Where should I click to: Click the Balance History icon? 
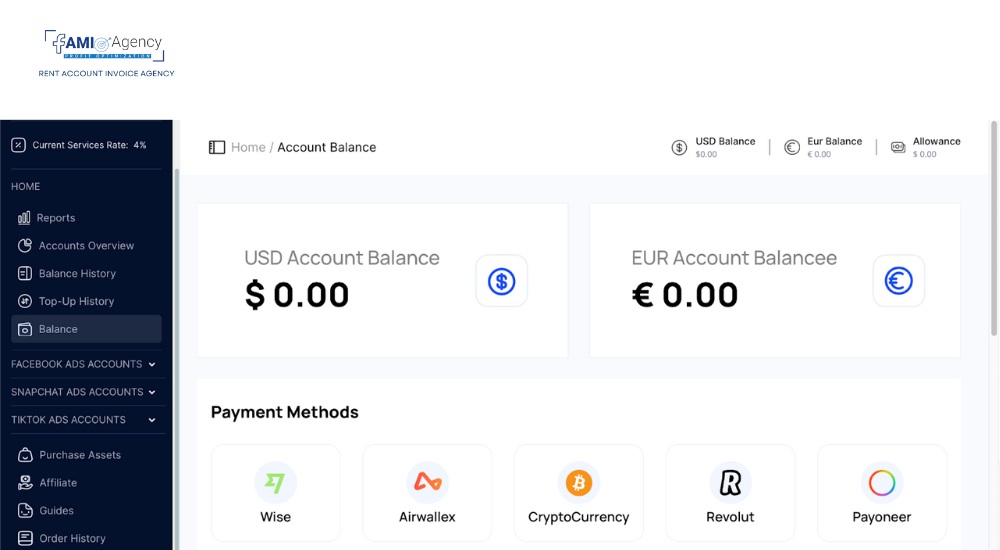click(25, 274)
